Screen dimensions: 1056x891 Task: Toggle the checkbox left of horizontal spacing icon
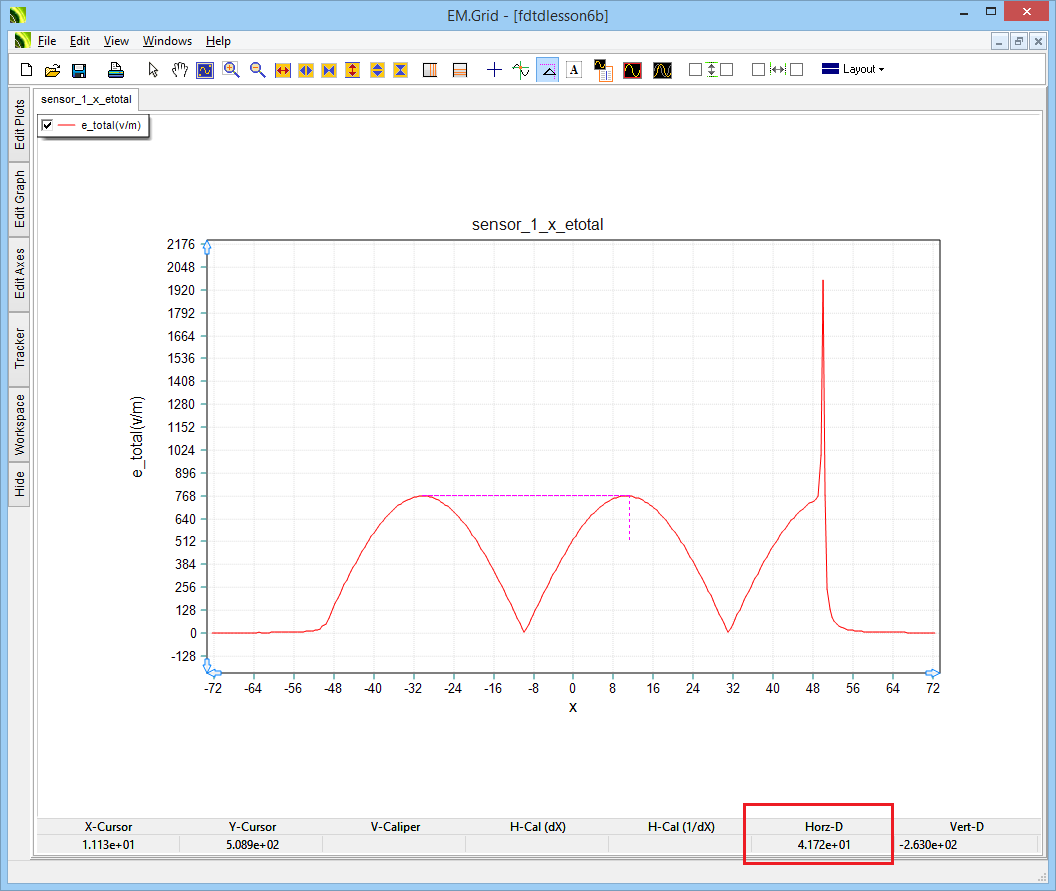(x=758, y=70)
